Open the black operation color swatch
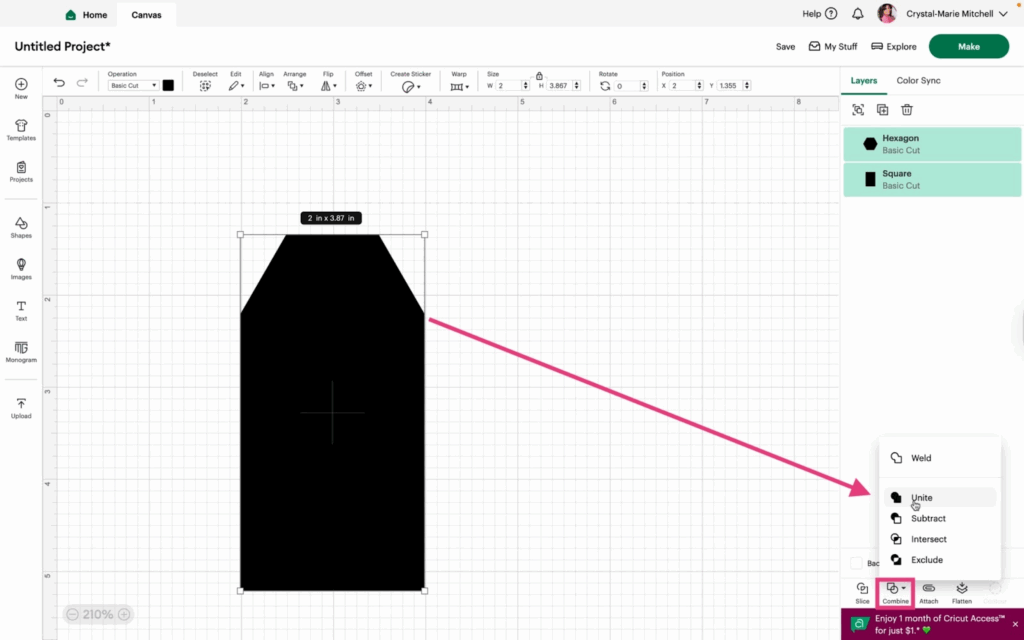 pos(168,86)
